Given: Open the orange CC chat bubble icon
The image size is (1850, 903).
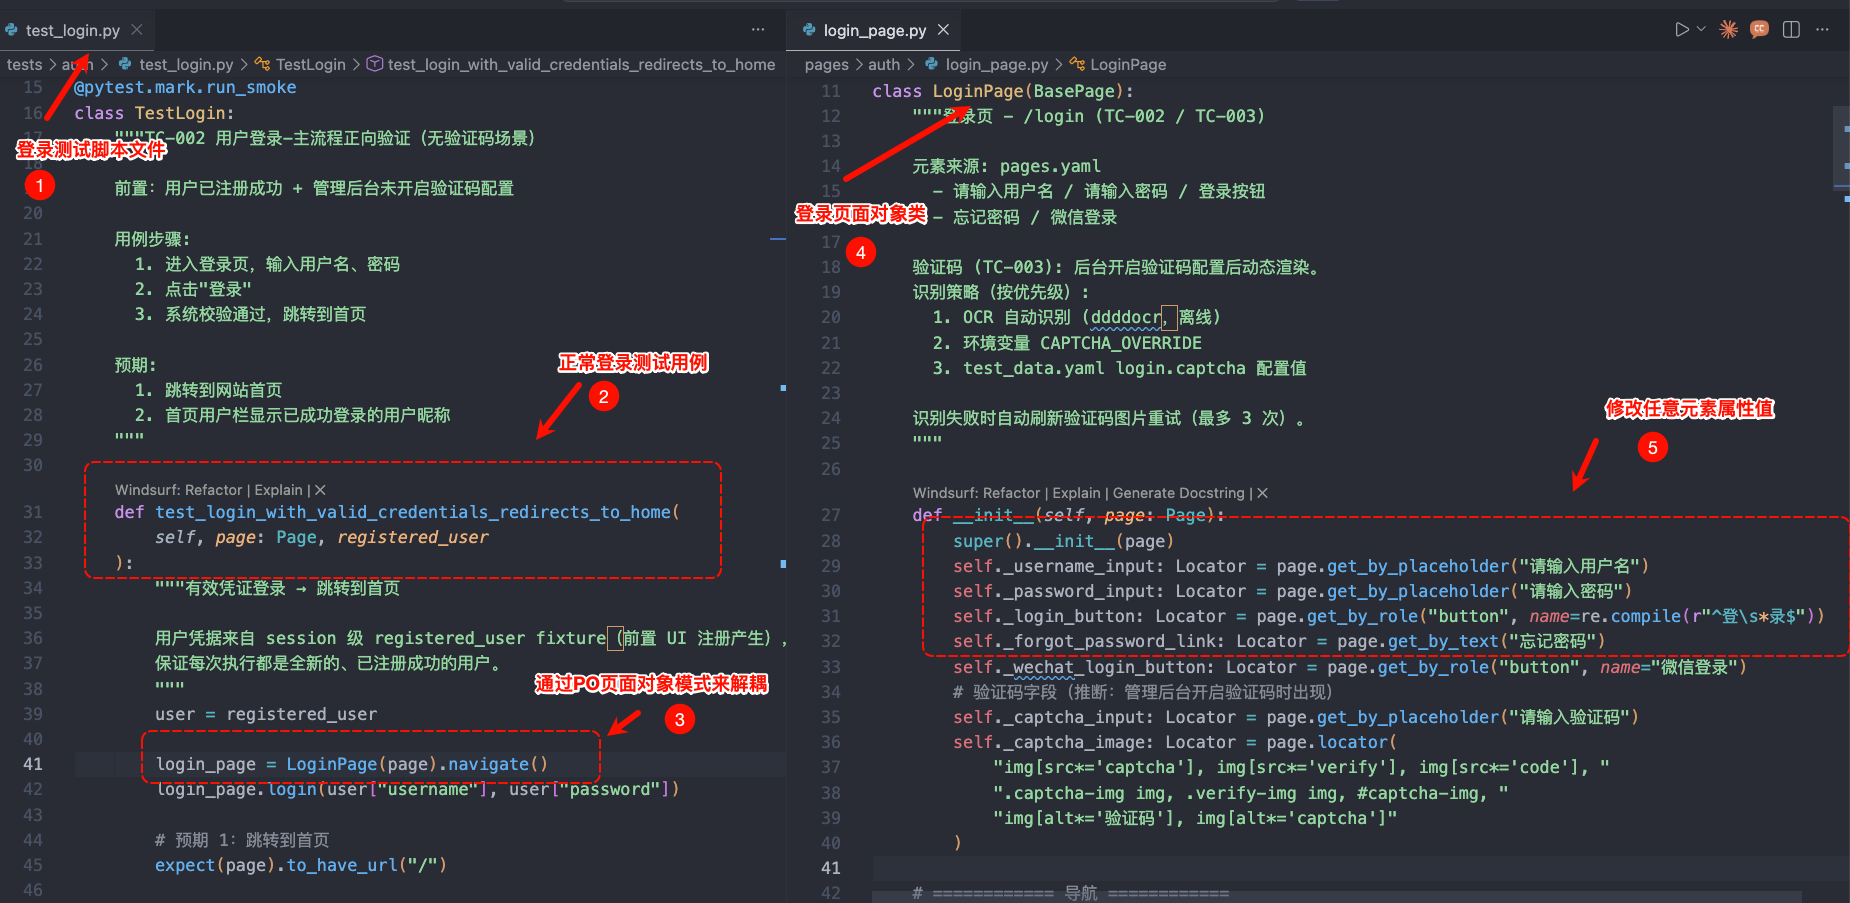Looking at the screenshot, I should 1759,29.
